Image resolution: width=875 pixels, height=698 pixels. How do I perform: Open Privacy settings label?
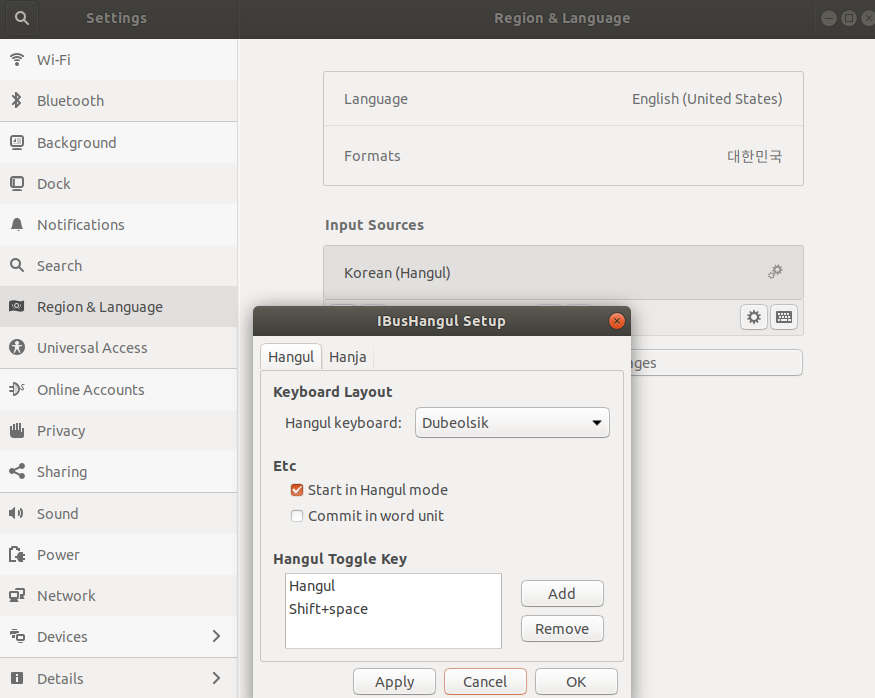61,431
